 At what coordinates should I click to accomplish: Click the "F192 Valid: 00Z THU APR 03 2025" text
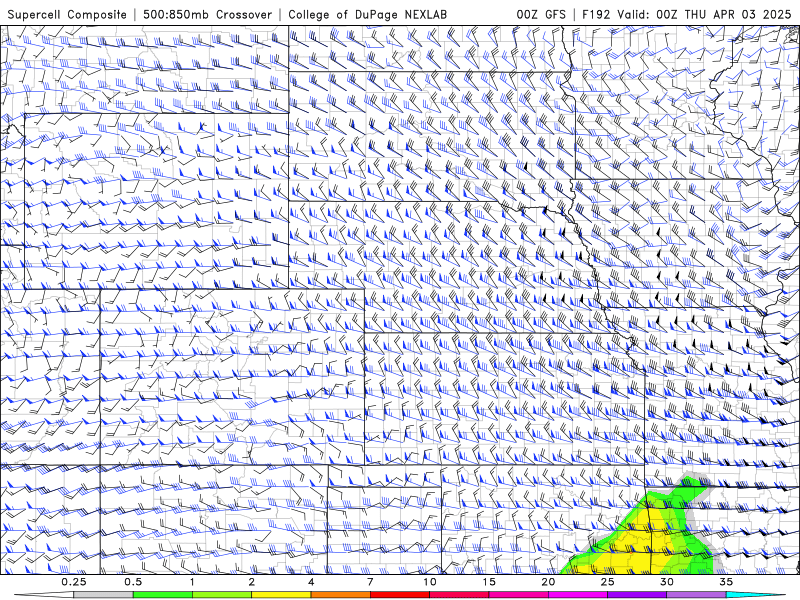[687, 14]
